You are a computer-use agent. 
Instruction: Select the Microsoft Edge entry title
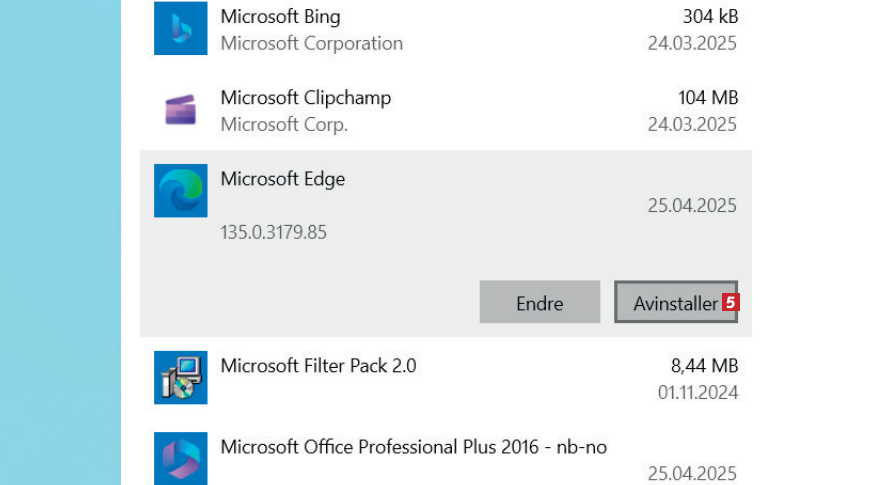coord(282,179)
